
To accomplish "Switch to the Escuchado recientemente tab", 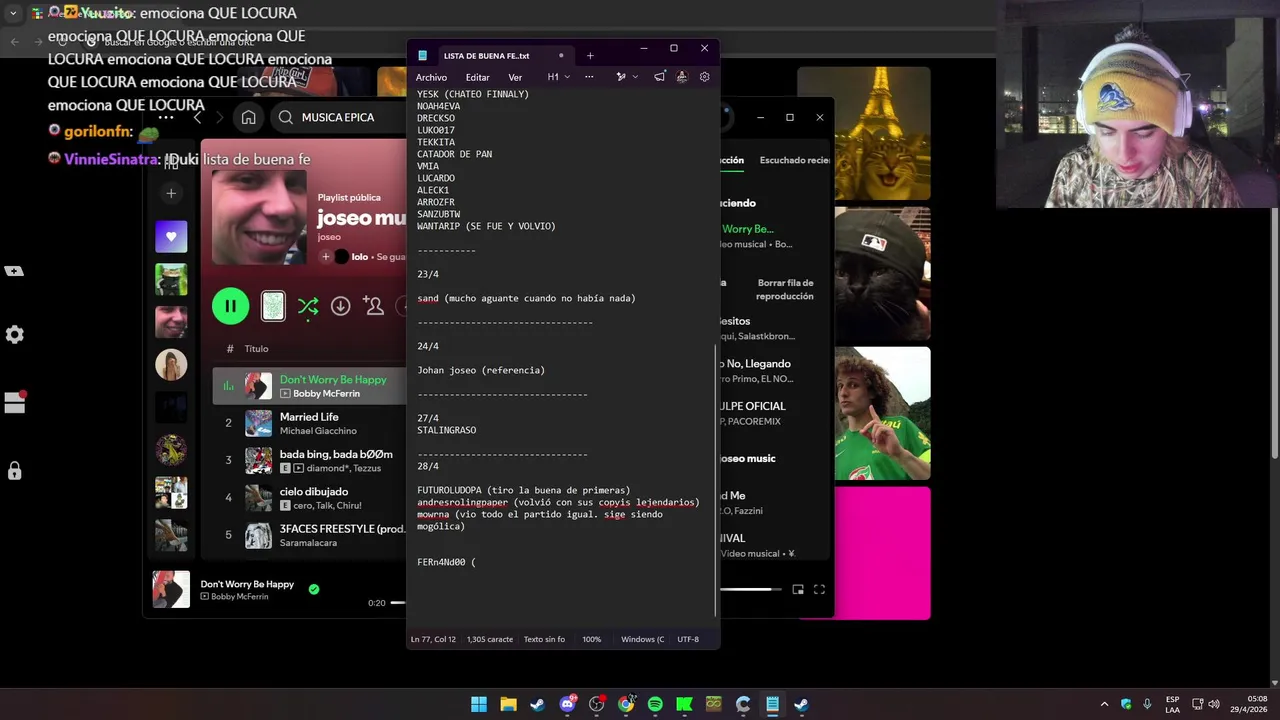I will pyautogui.click(x=795, y=160).
